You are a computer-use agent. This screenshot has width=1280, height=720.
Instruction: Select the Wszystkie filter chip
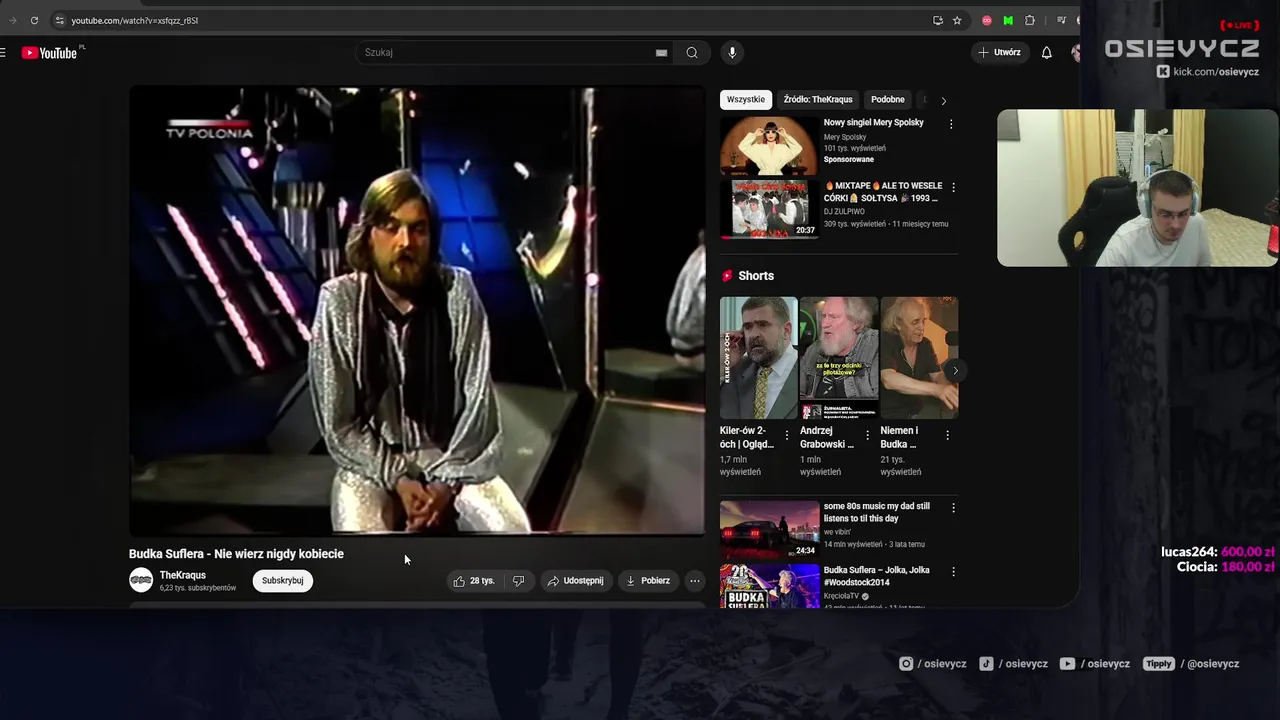click(x=746, y=100)
